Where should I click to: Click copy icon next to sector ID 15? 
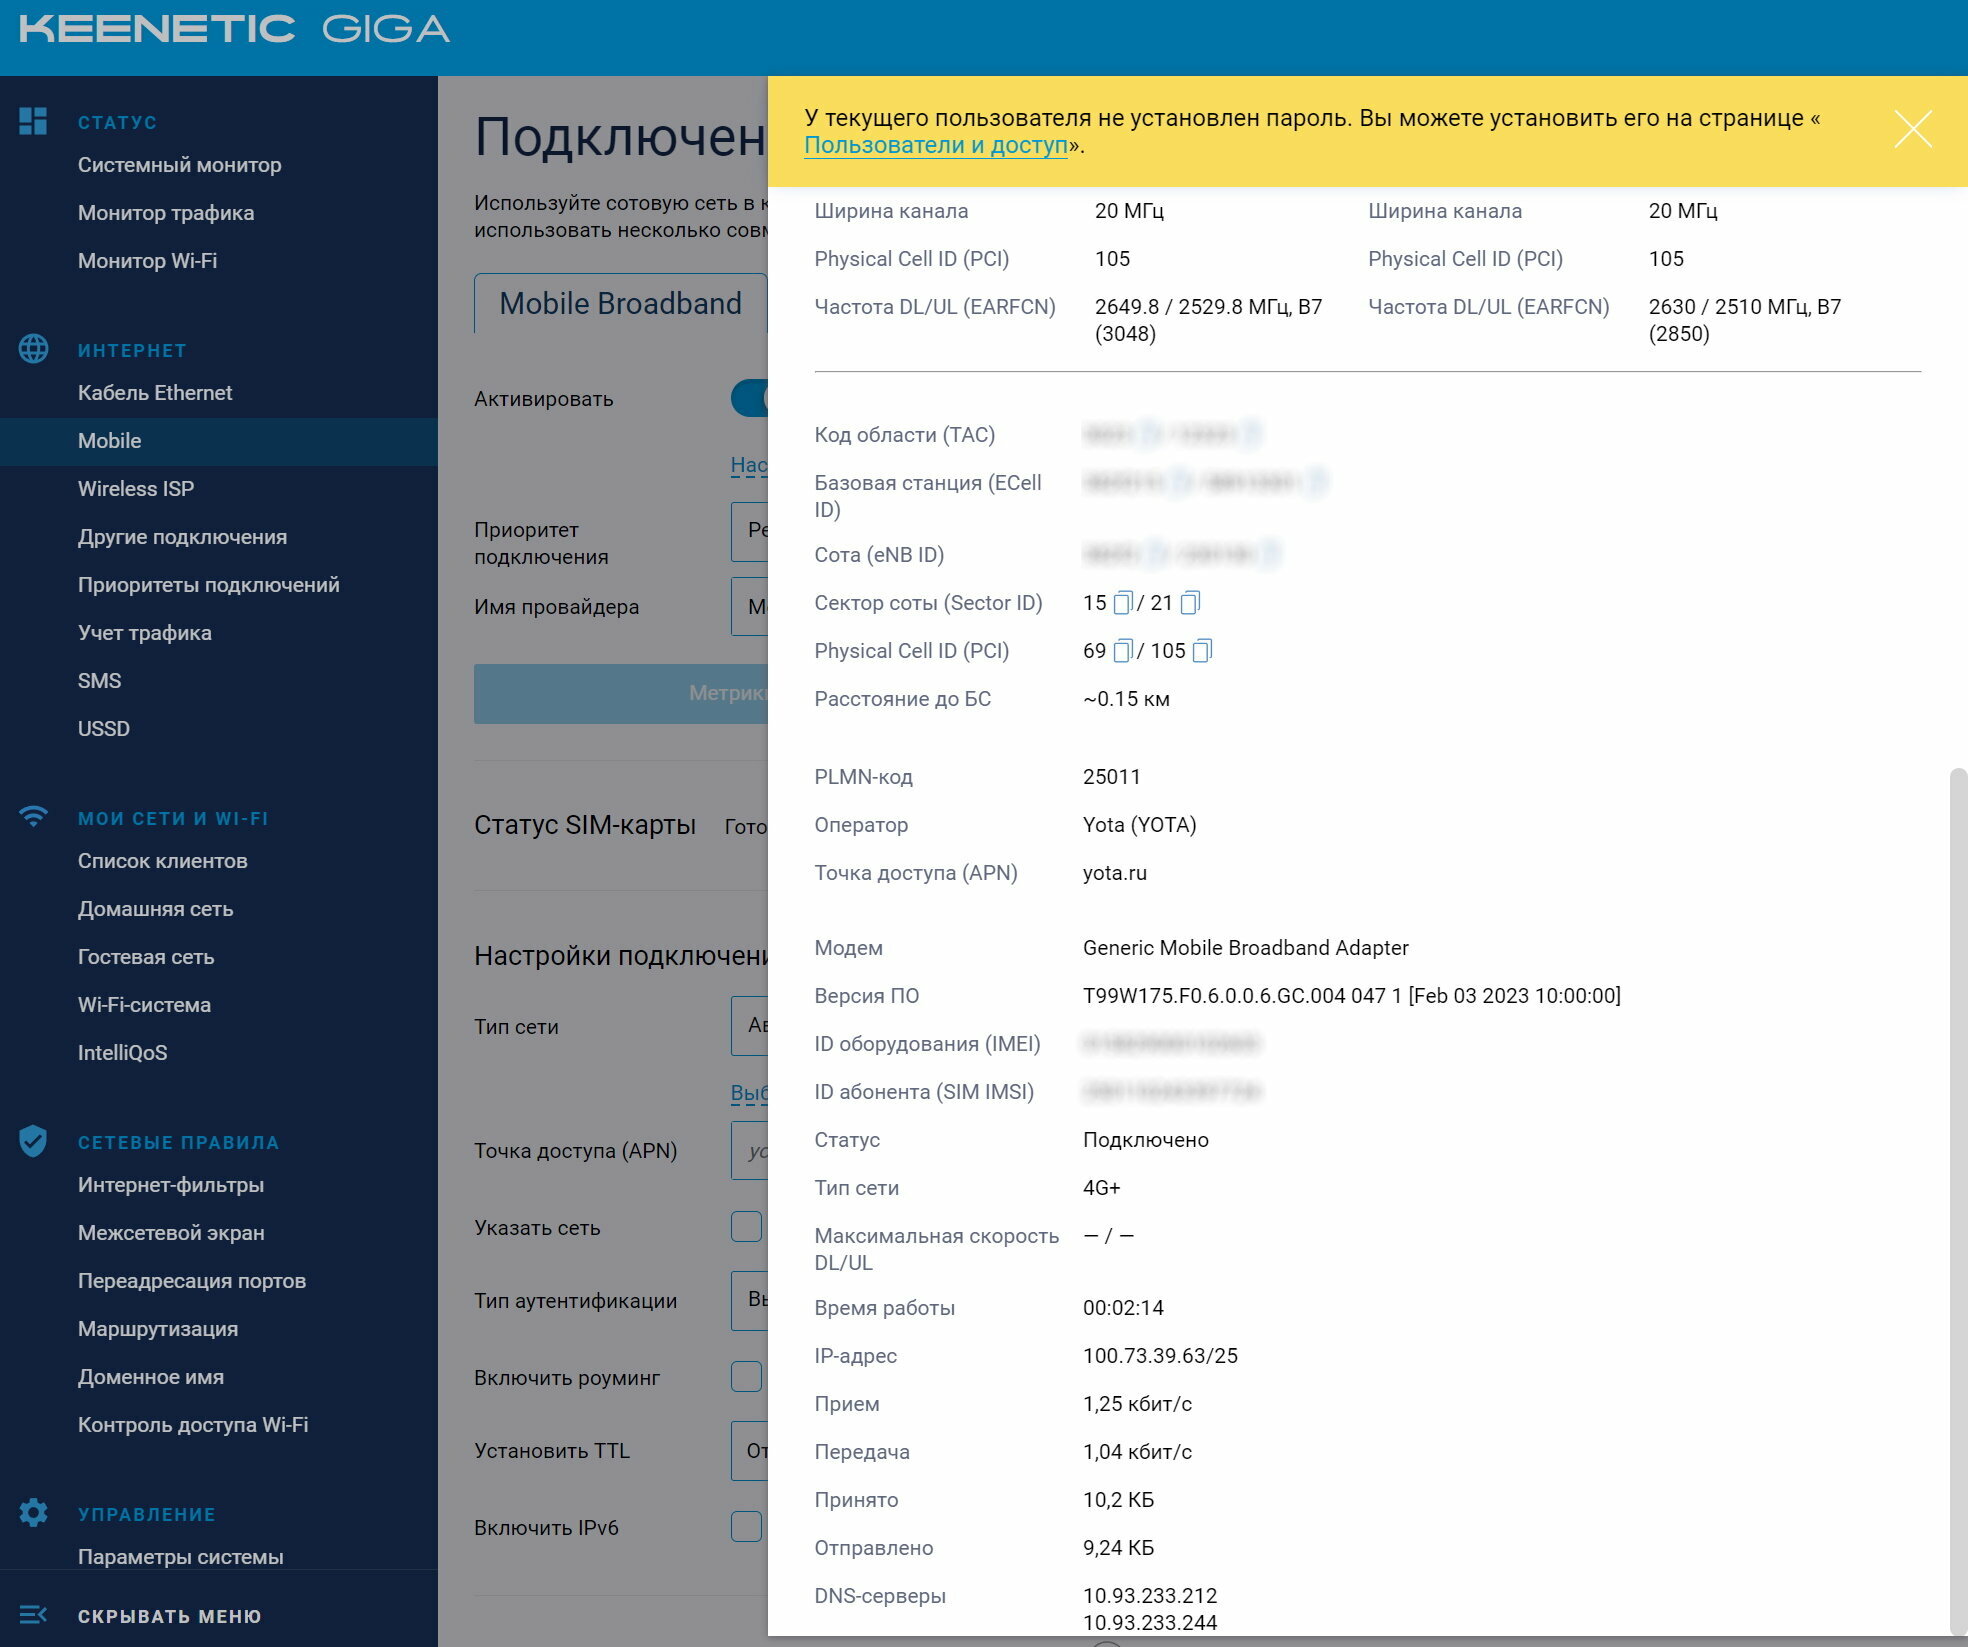pyautogui.click(x=1123, y=603)
